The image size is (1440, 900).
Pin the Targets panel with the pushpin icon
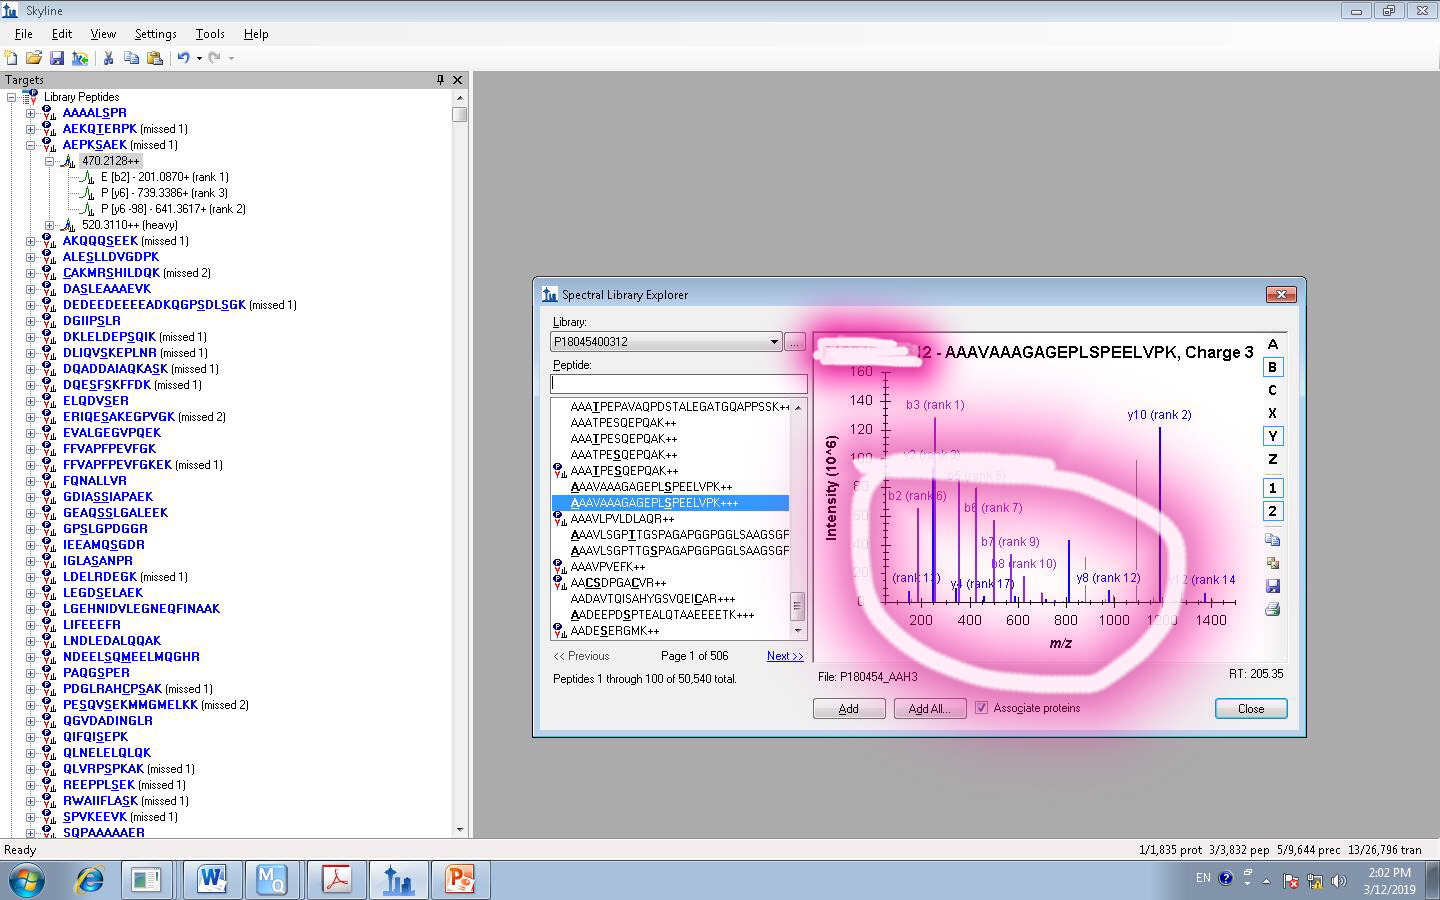point(440,80)
